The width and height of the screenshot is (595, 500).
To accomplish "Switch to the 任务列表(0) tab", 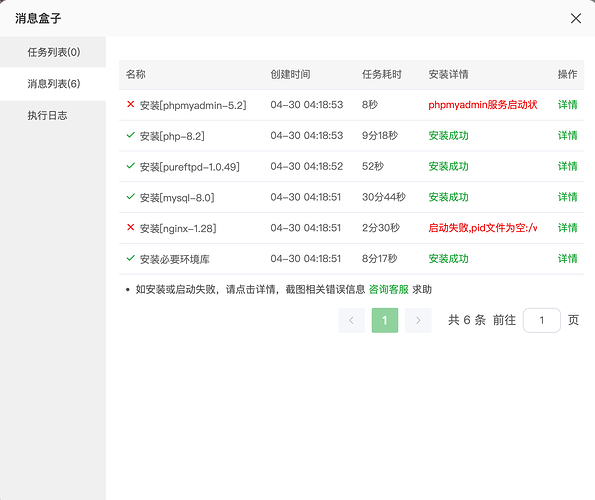I will 53,52.
